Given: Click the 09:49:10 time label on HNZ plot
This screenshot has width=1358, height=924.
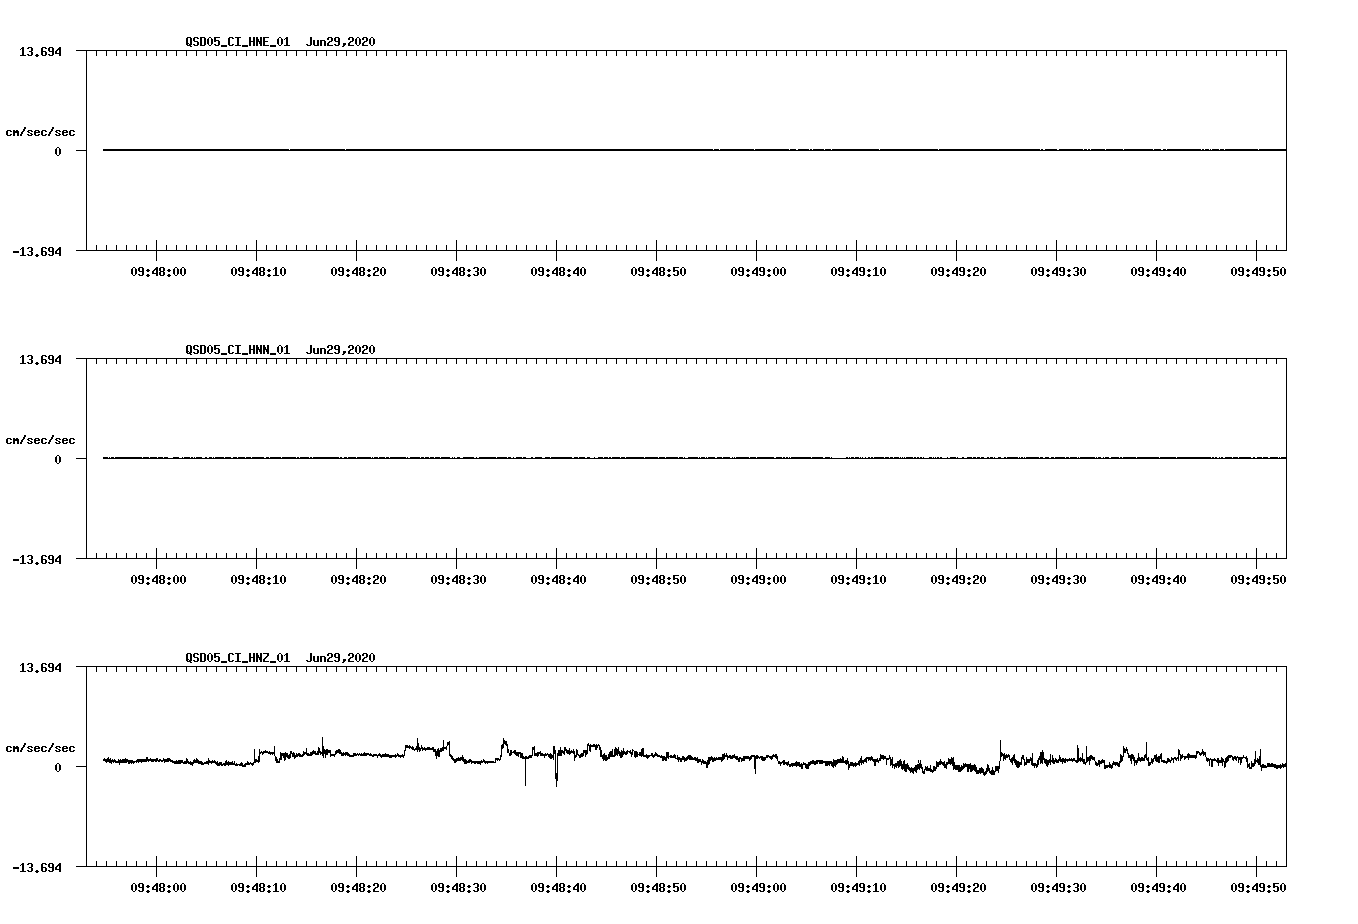Looking at the screenshot, I should (858, 888).
